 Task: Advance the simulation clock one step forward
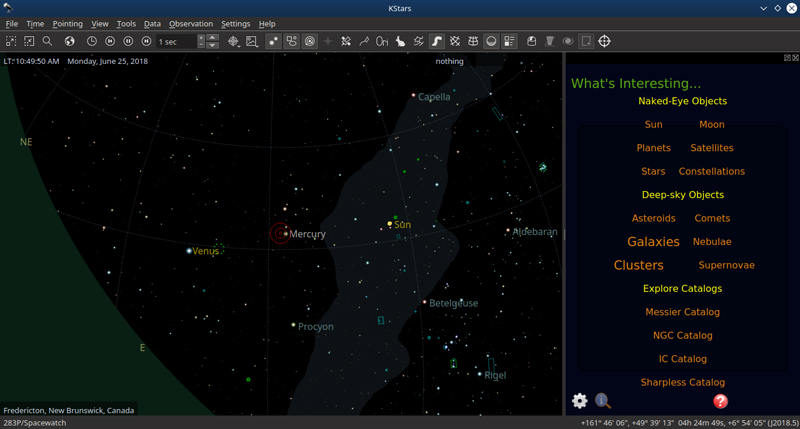(146, 41)
